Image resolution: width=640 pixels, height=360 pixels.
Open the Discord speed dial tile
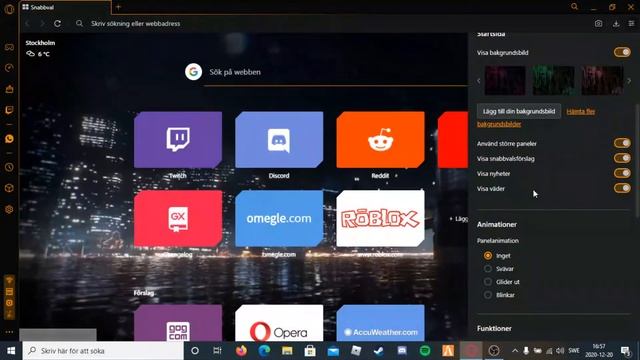pyautogui.click(x=279, y=140)
